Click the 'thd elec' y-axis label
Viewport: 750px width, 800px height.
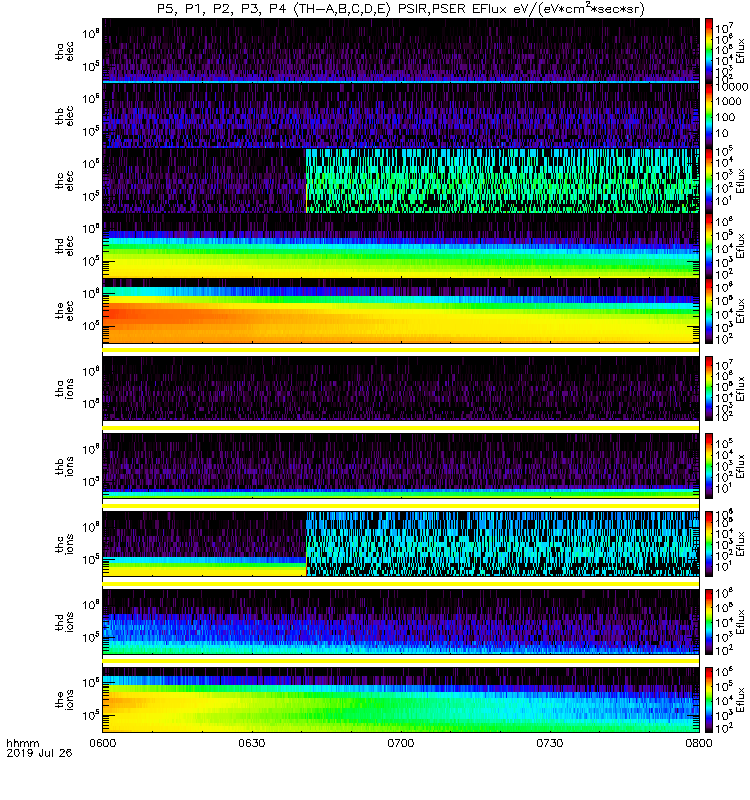pos(64,246)
